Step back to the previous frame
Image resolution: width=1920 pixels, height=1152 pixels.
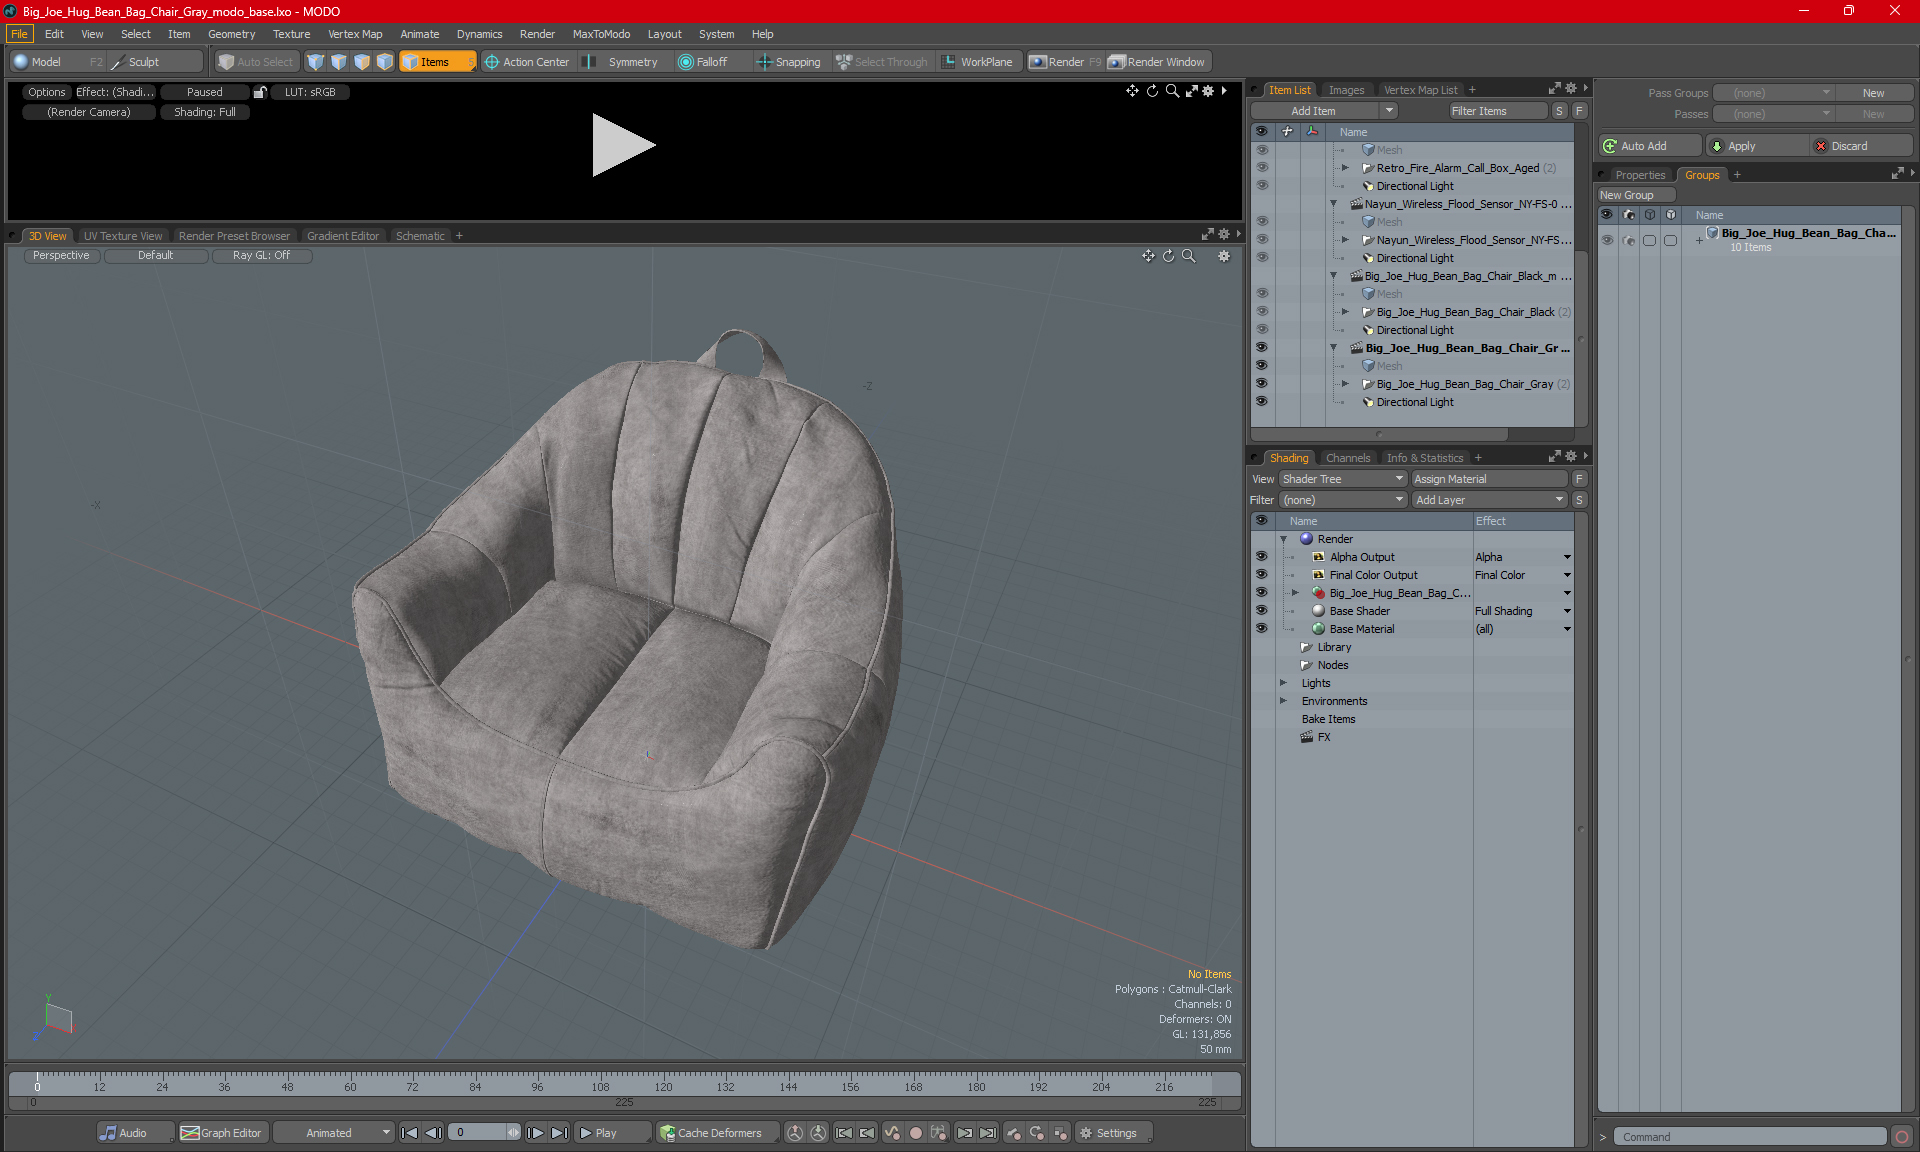(x=433, y=1133)
